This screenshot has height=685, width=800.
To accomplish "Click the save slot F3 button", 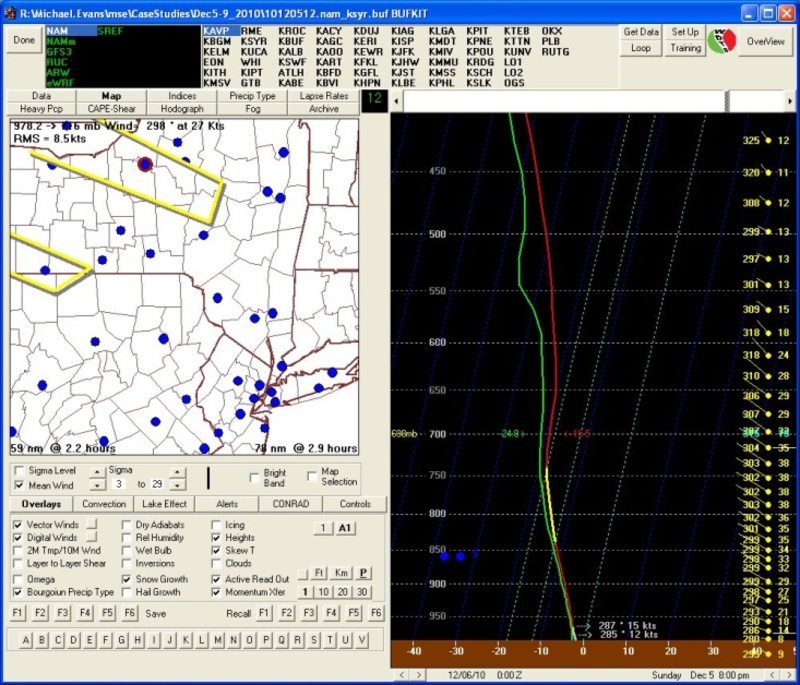I will [63, 613].
